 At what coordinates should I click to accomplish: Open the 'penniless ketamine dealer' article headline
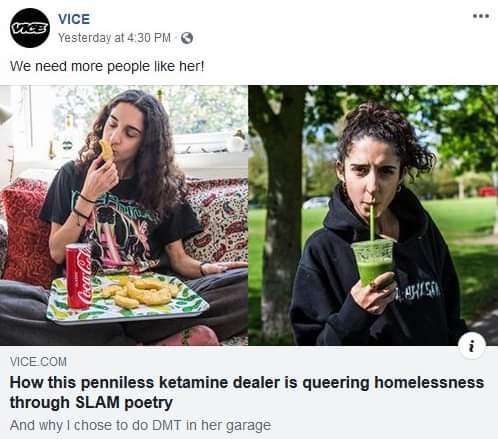[247, 392]
